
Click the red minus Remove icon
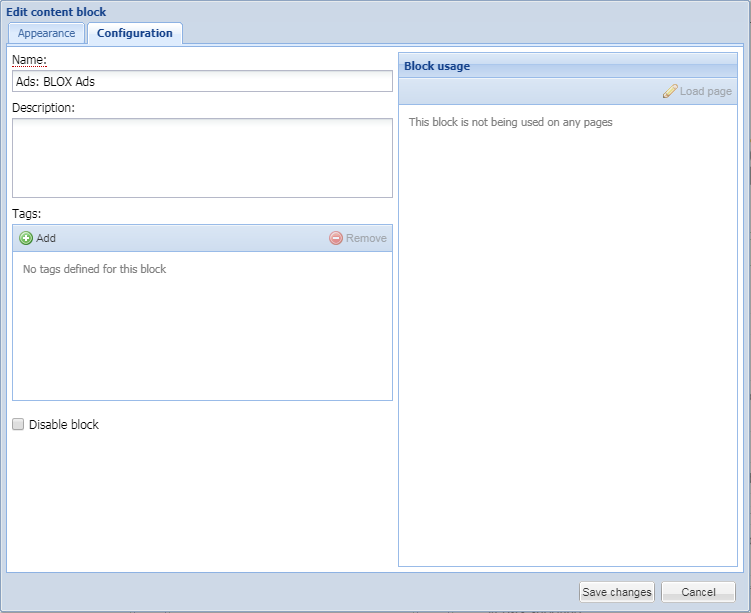(x=336, y=238)
